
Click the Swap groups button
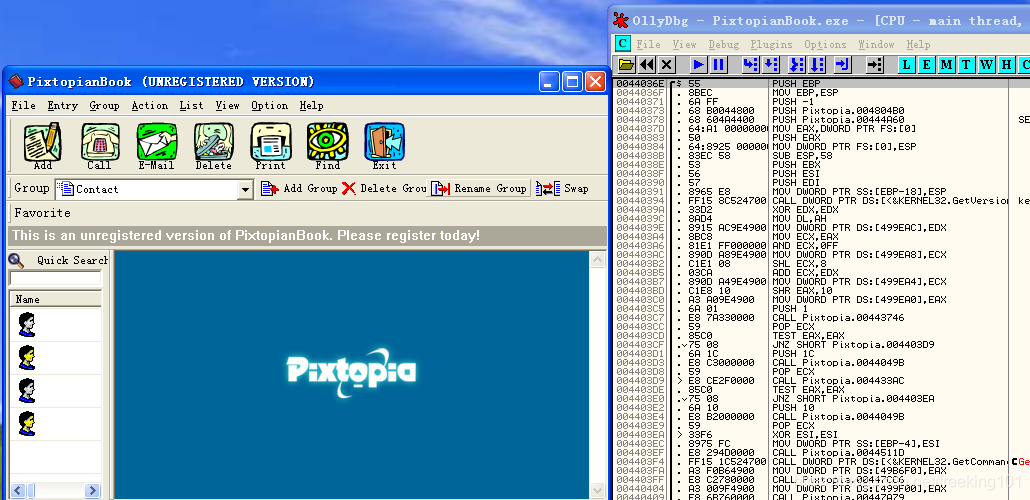(x=562, y=189)
